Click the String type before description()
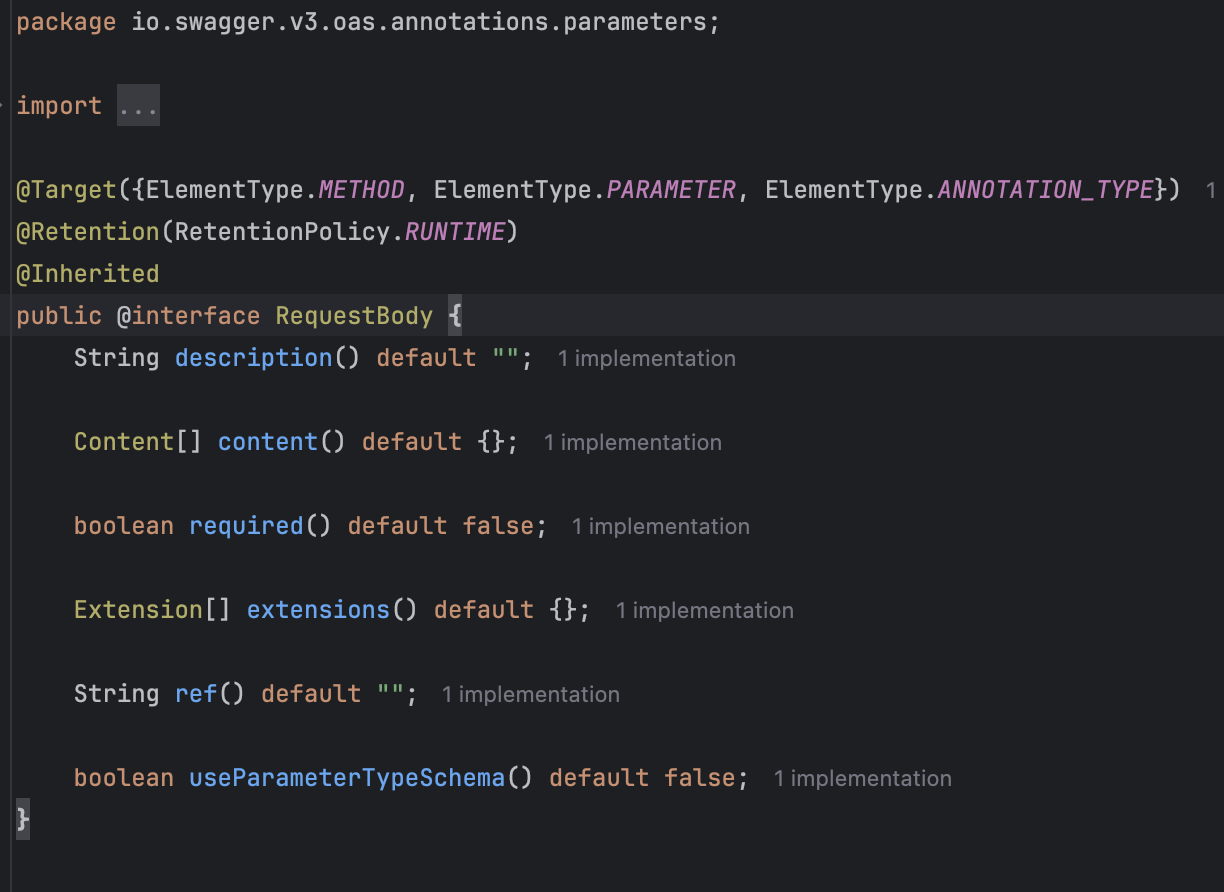The image size is (1224, 892). click(x=116, y=358)
